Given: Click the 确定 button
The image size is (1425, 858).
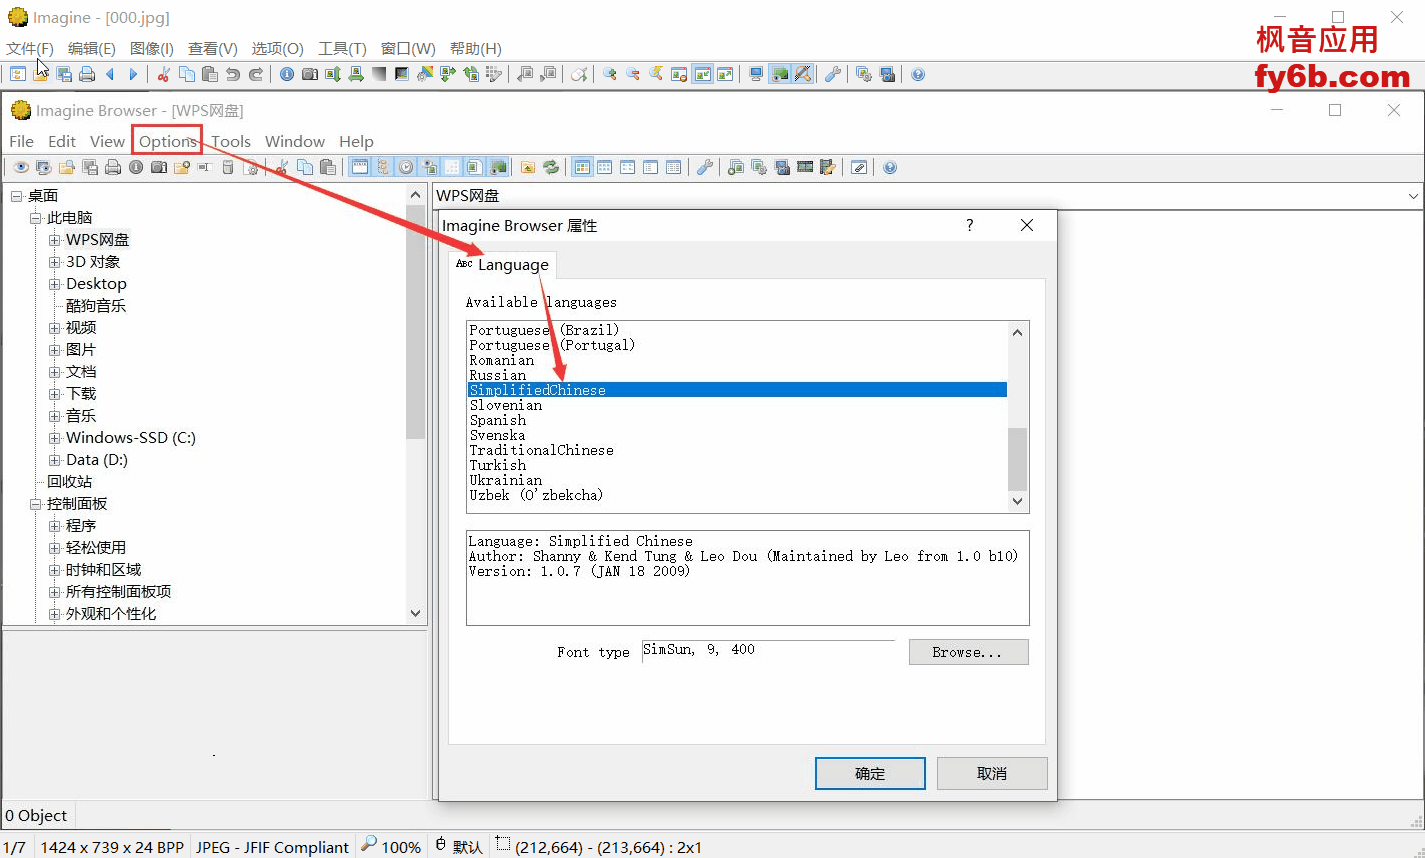Looking at the screenshot, I should point(870,773).
